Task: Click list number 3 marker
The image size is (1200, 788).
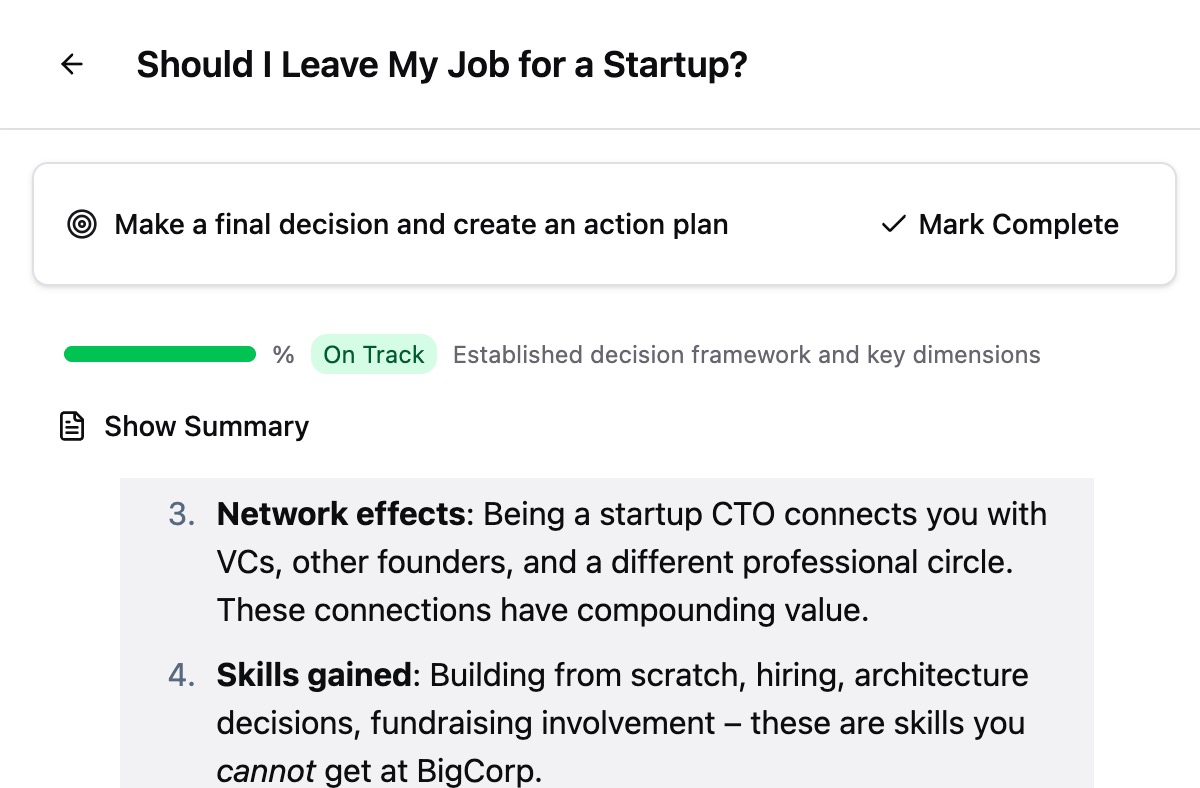Action: point(181,514)
